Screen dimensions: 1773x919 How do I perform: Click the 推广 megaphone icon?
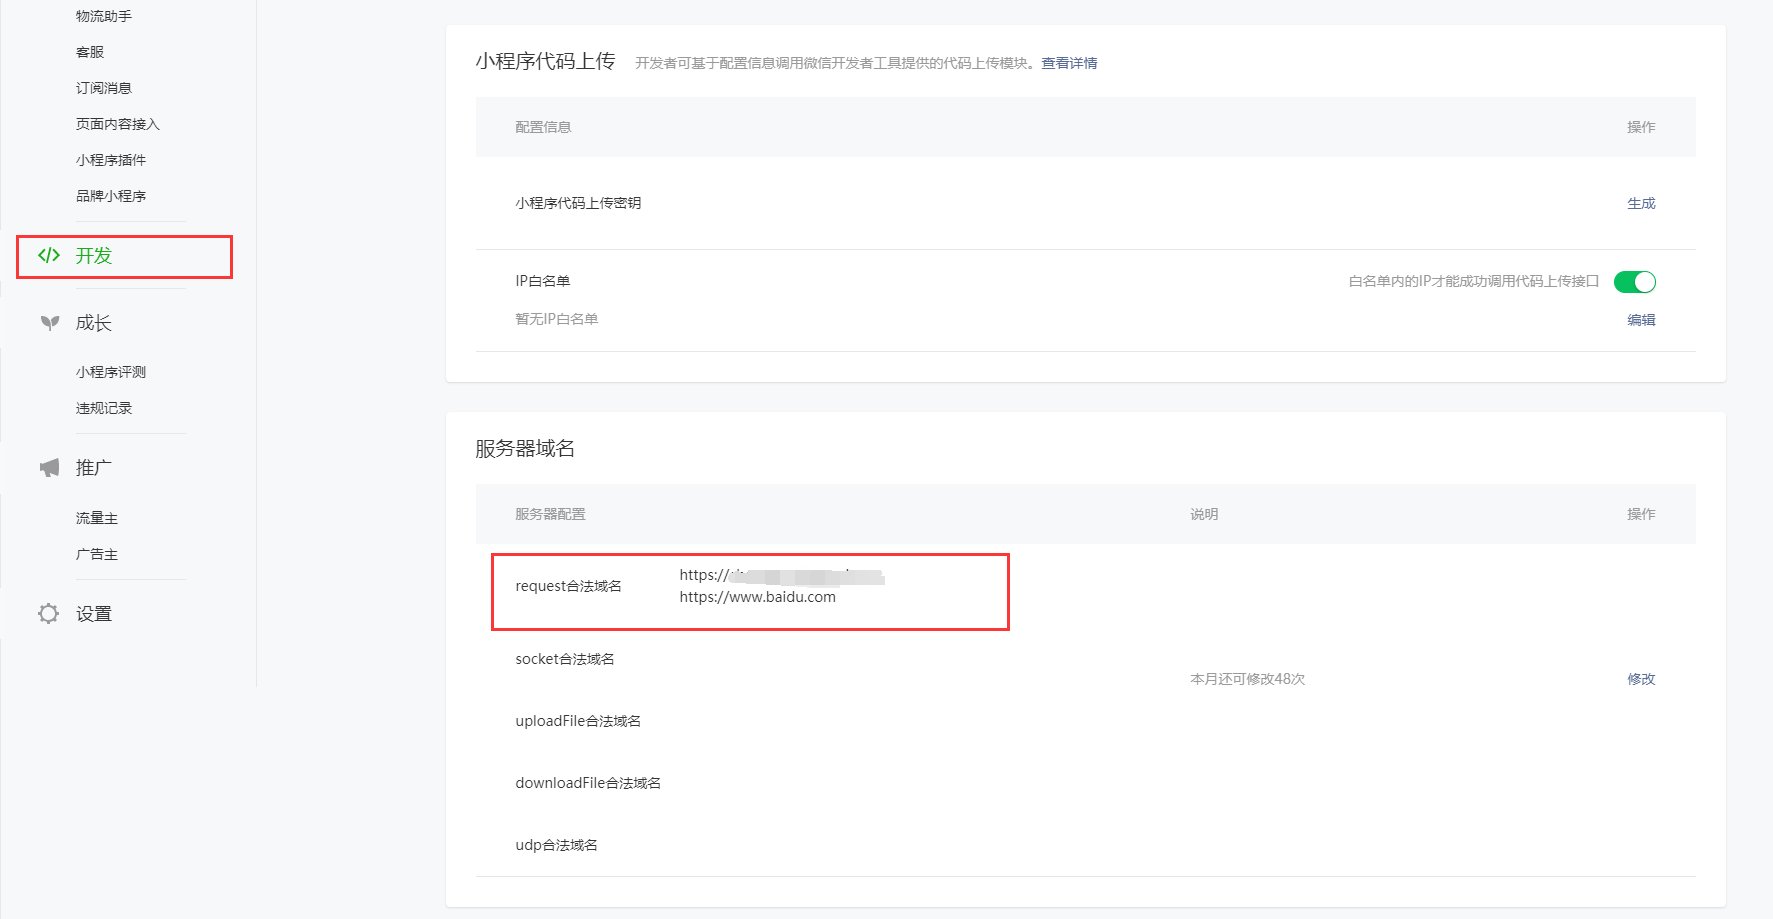(x=49, y=468)
